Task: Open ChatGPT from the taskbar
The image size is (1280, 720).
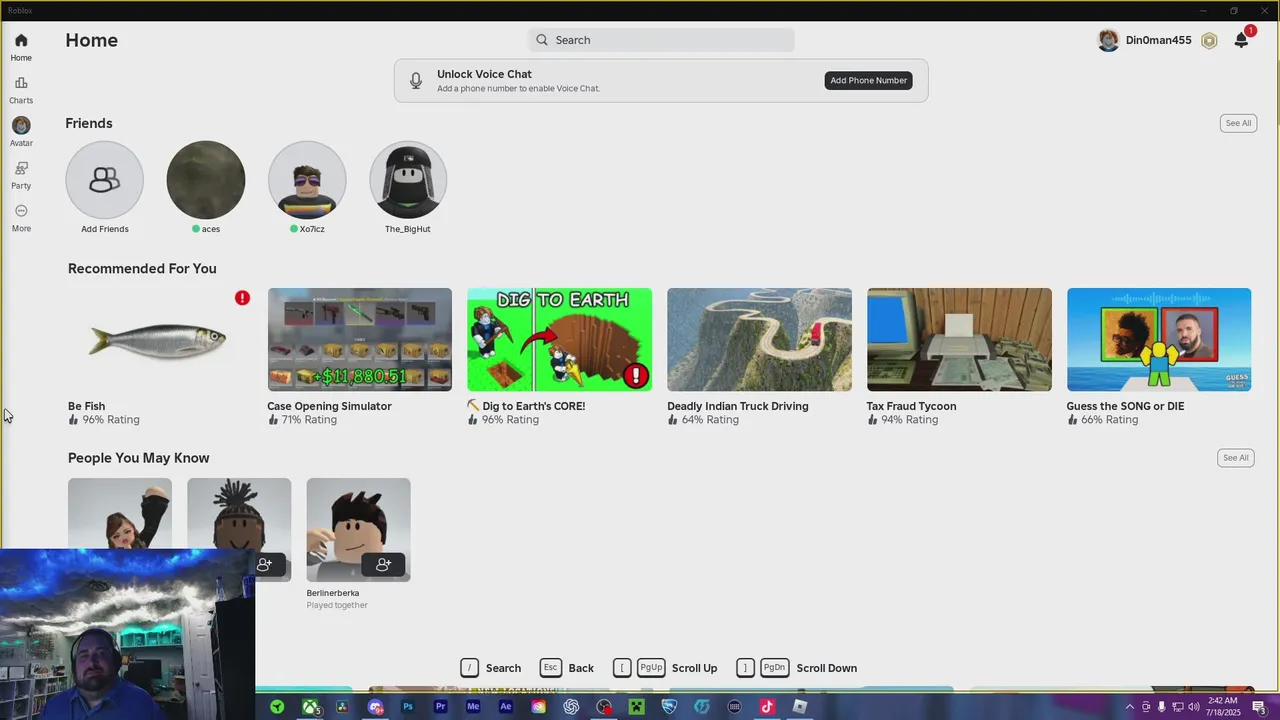Action: click(x=571, y=707)
